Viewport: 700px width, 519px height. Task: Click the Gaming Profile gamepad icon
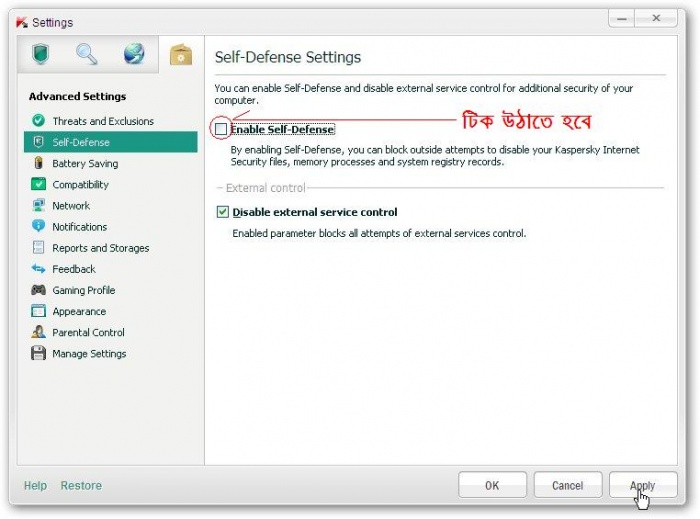click(x=38, y=290)
